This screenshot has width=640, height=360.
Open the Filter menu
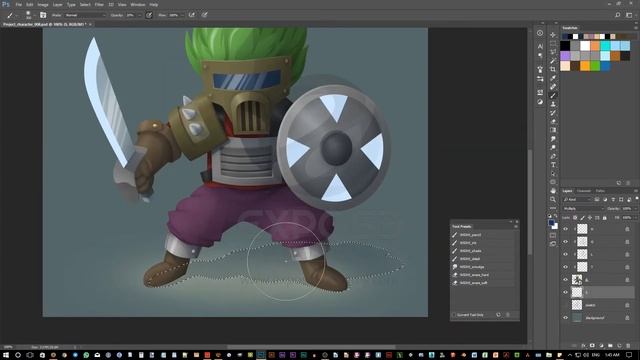99,4
